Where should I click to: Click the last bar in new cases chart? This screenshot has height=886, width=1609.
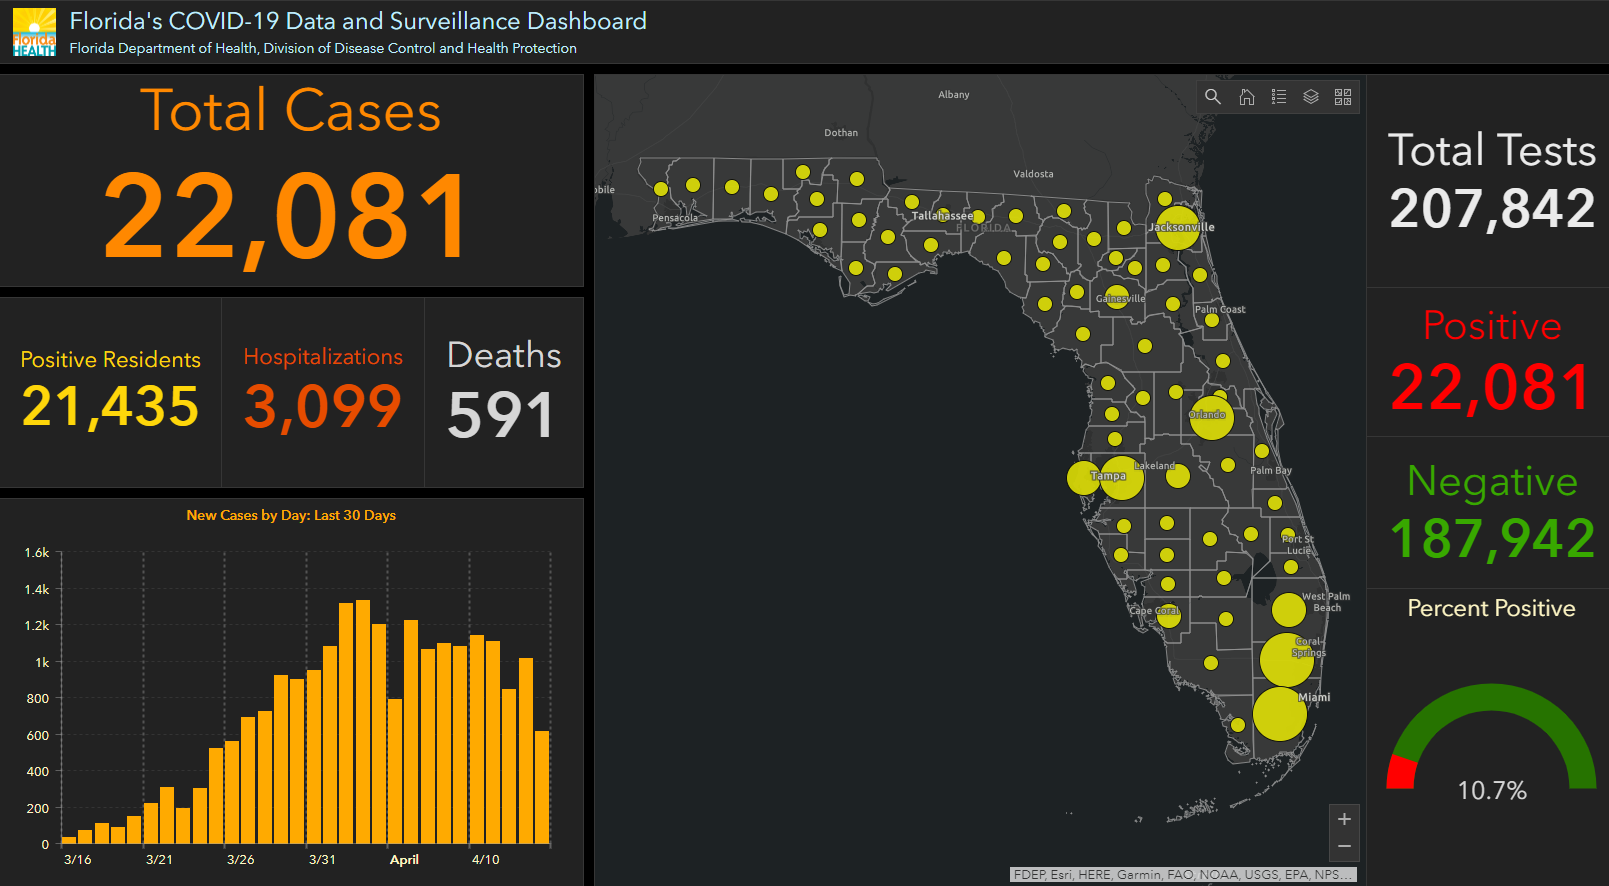click(542, 787)
